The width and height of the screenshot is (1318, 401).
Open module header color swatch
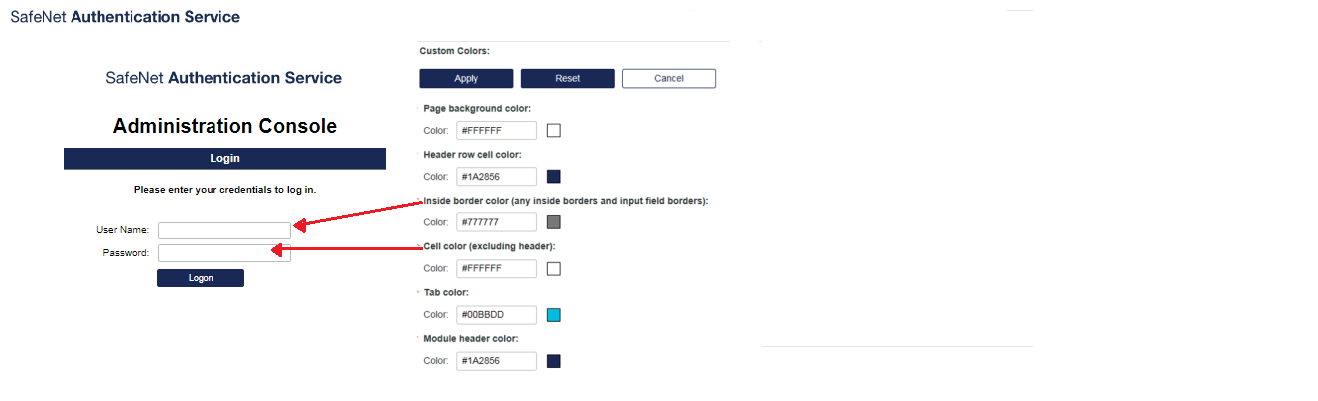pyautogui.click(x=554, y=361)
